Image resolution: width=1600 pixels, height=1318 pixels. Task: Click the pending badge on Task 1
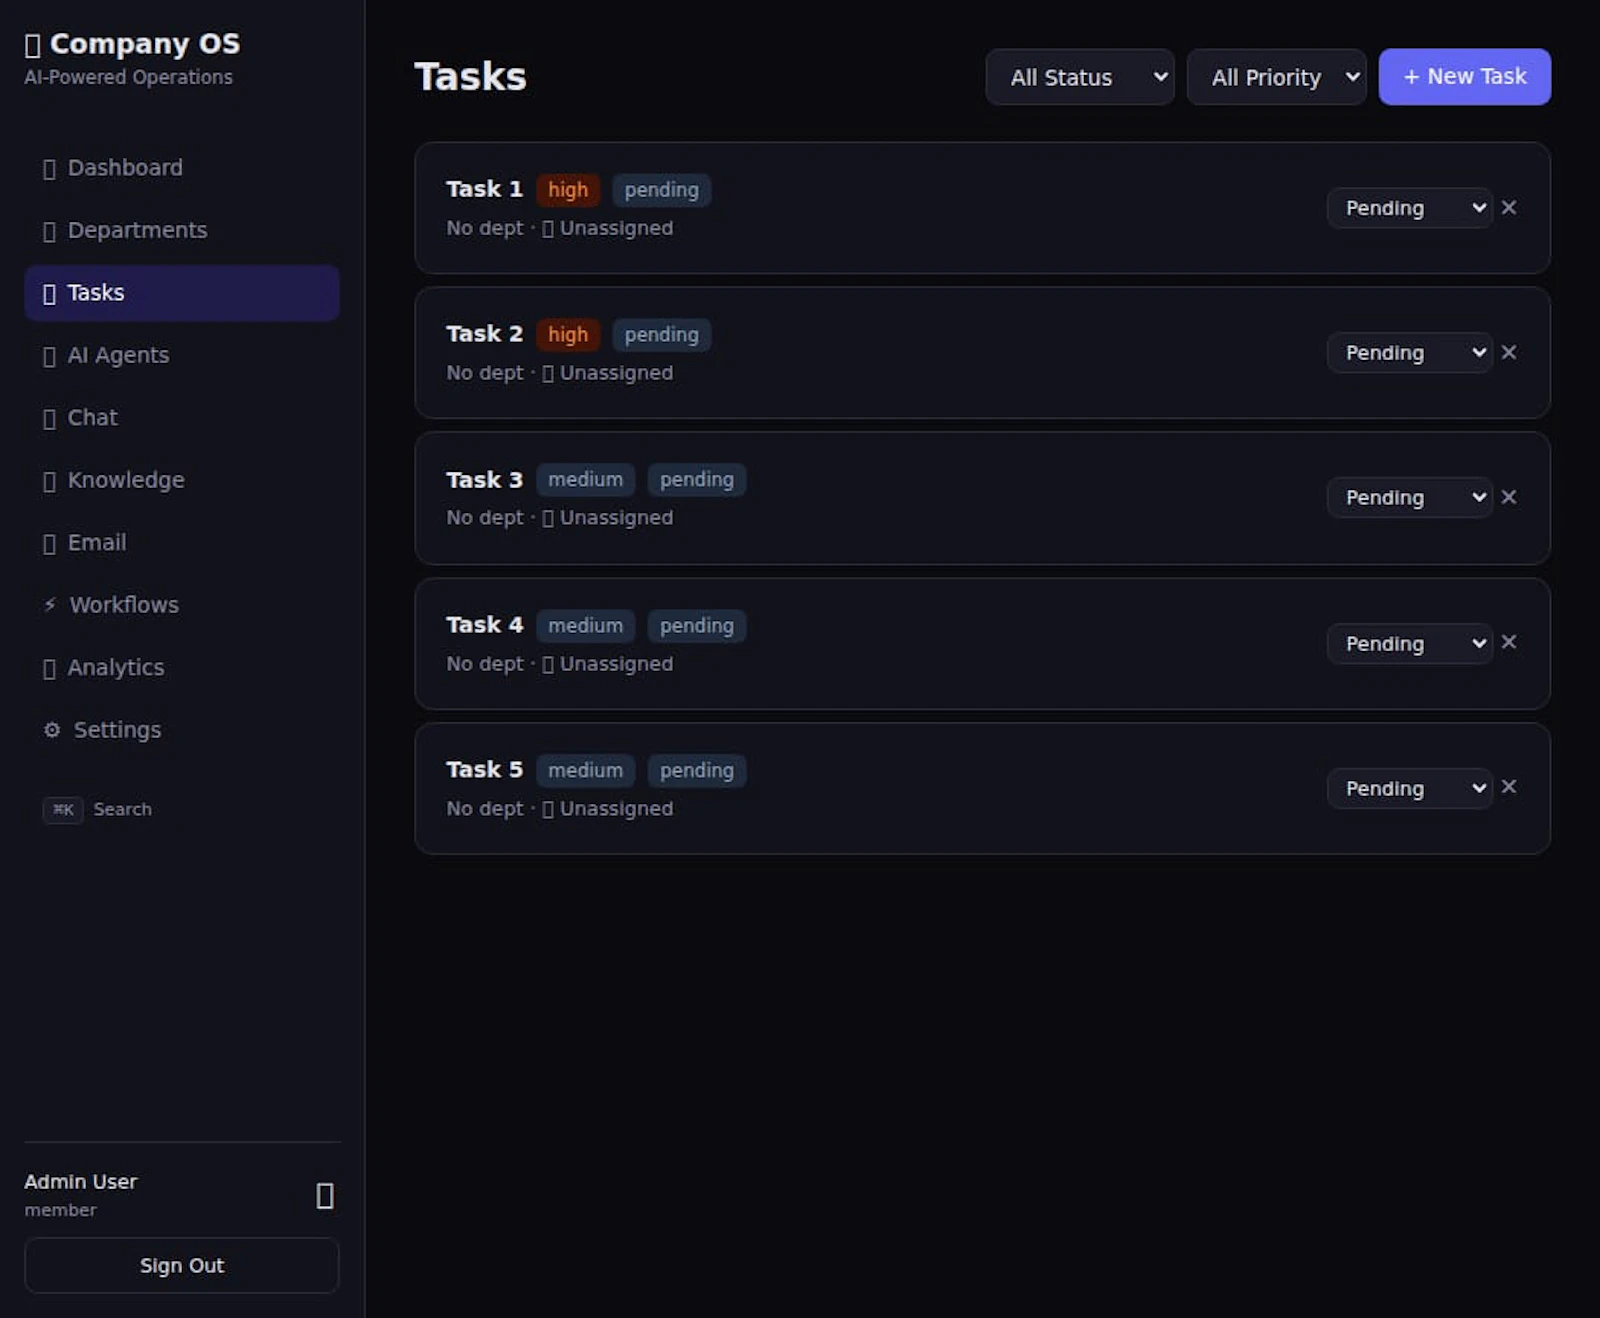tap(662, 190)
